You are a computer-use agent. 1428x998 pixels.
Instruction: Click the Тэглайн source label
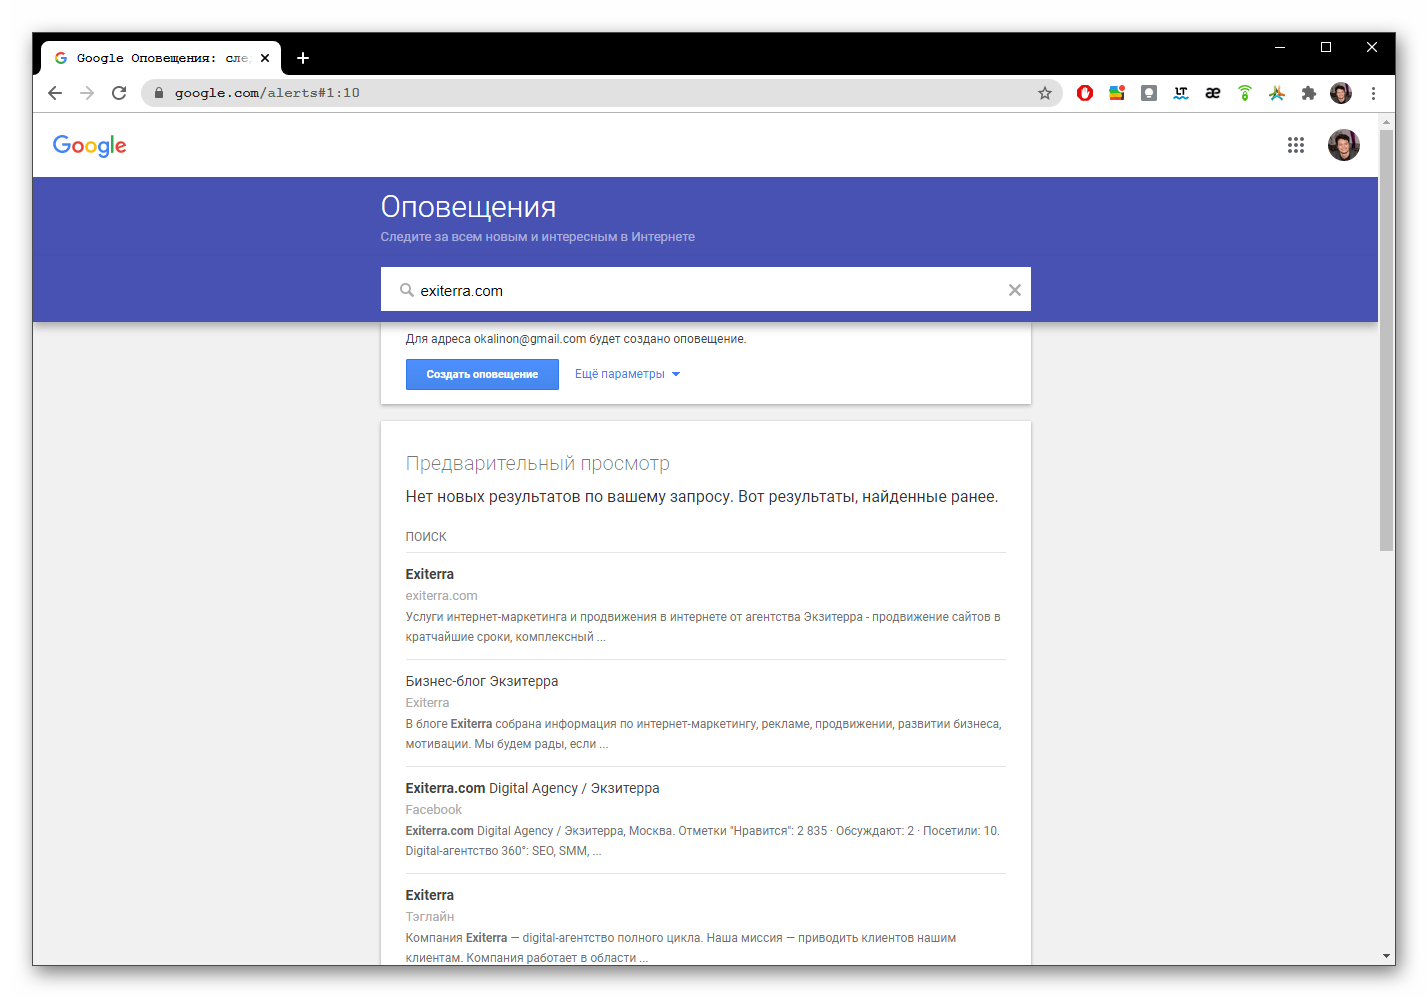tap(430, 917)
